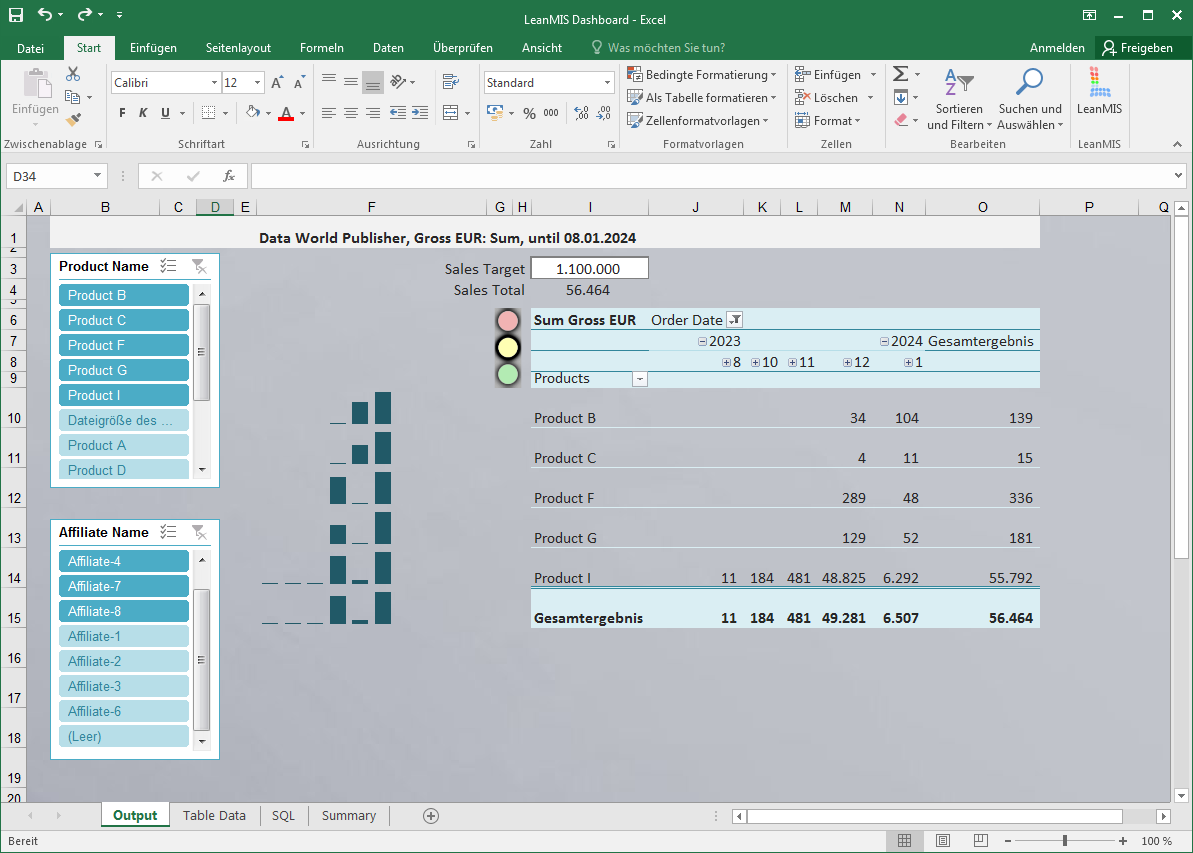Click the save icon in title bar
The image size is (1193, 853).
(x=16, y=15)
